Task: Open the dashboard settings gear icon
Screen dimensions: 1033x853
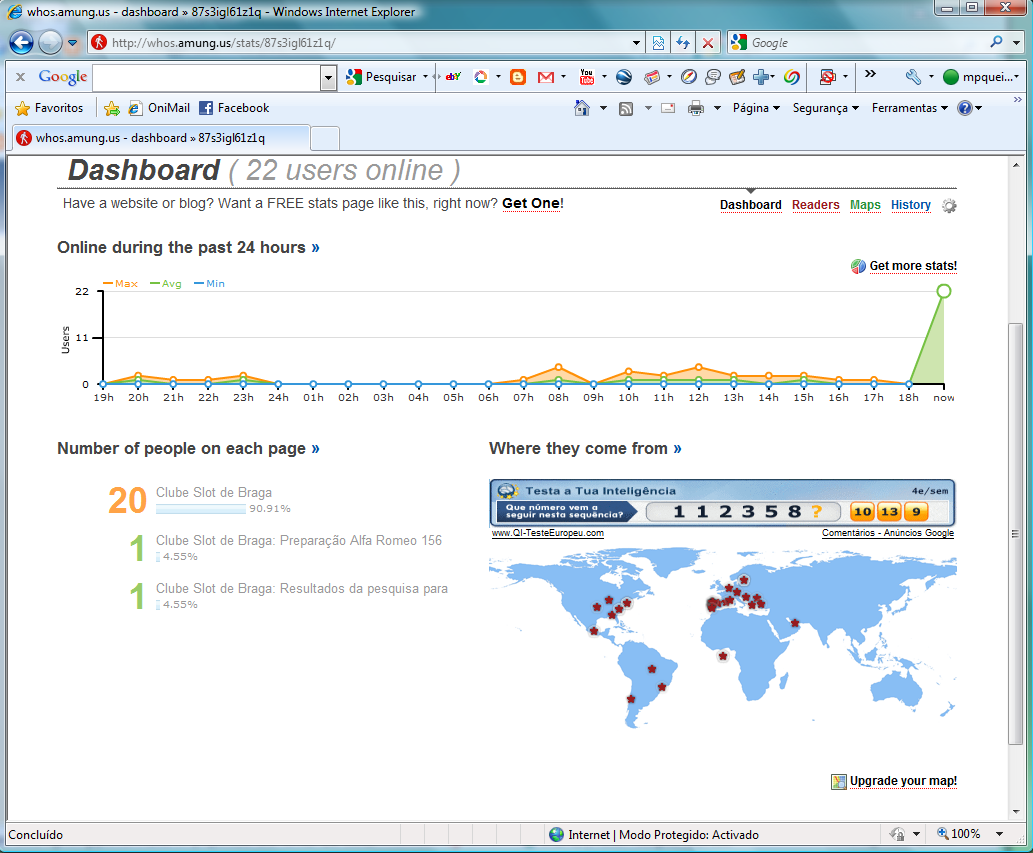Action: point(948,205)
